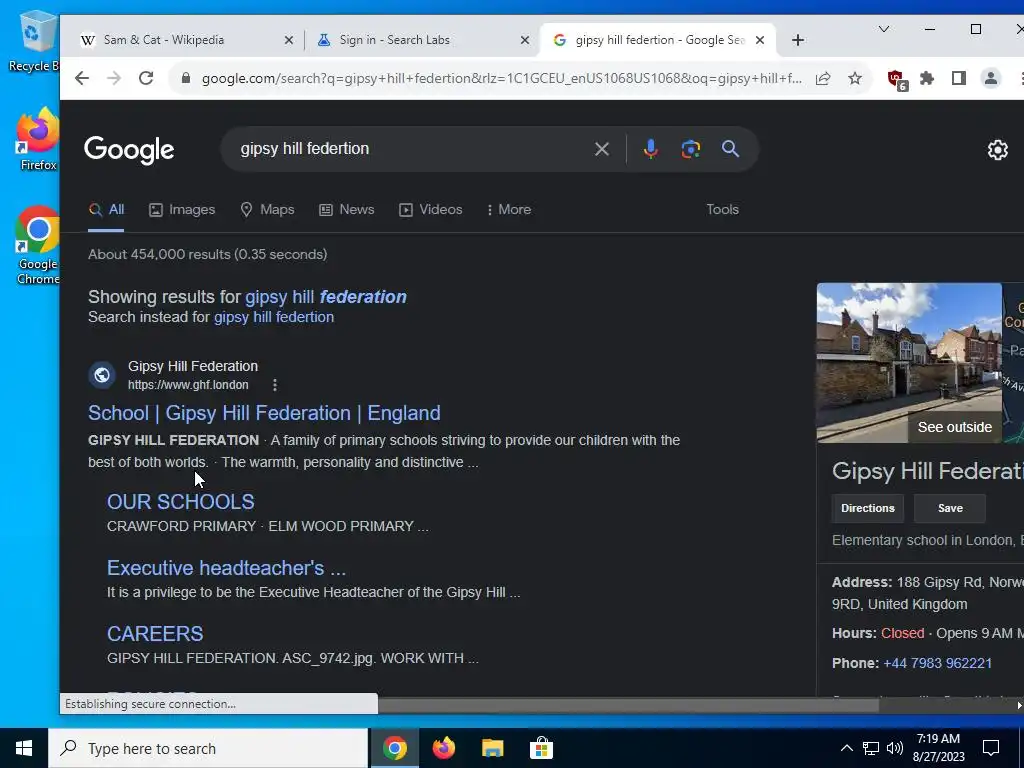Expand the More search filters menu
Viewport: 1024px width, 768px height.
coord(509,210)
